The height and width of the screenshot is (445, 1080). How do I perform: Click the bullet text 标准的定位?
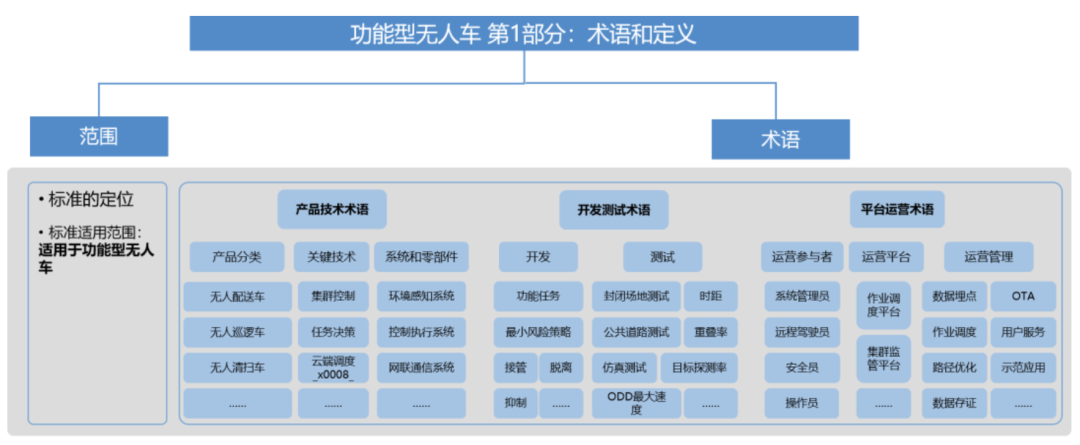tap(91, 200)
